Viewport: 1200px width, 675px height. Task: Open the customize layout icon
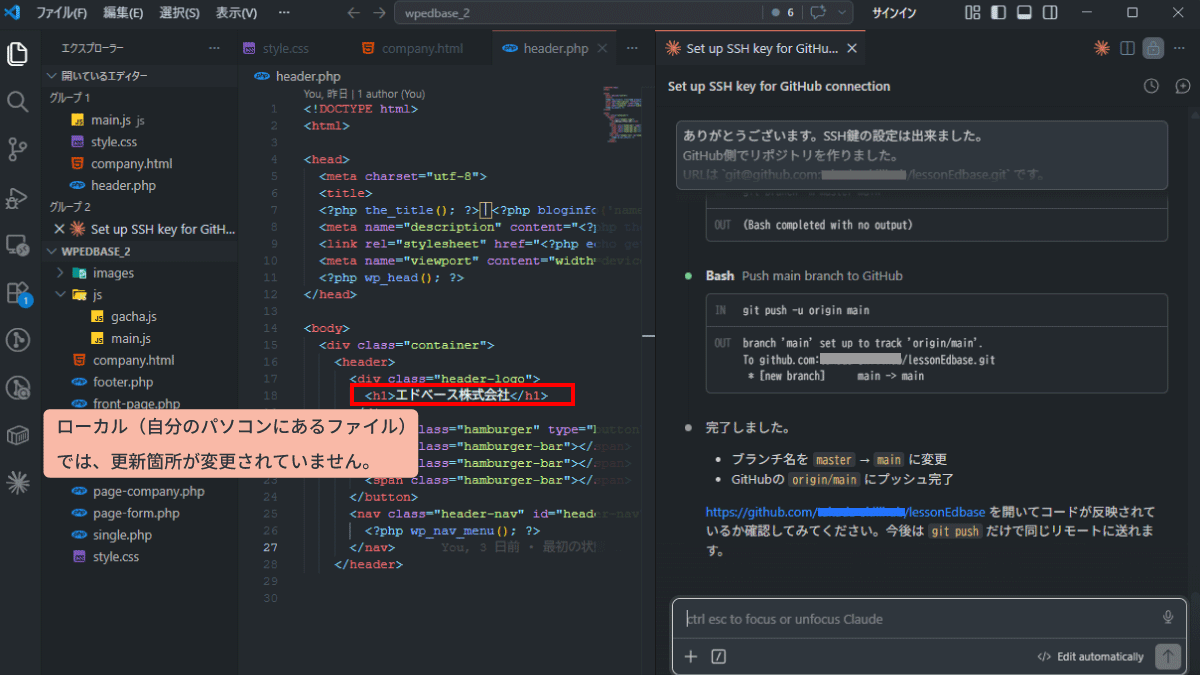click(972, 13)
